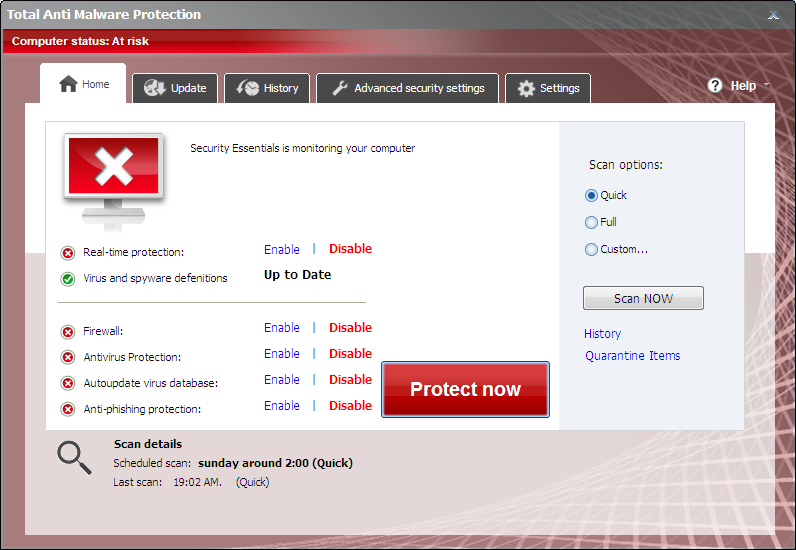Click the 'Scan options:' label

coord(625,165)
